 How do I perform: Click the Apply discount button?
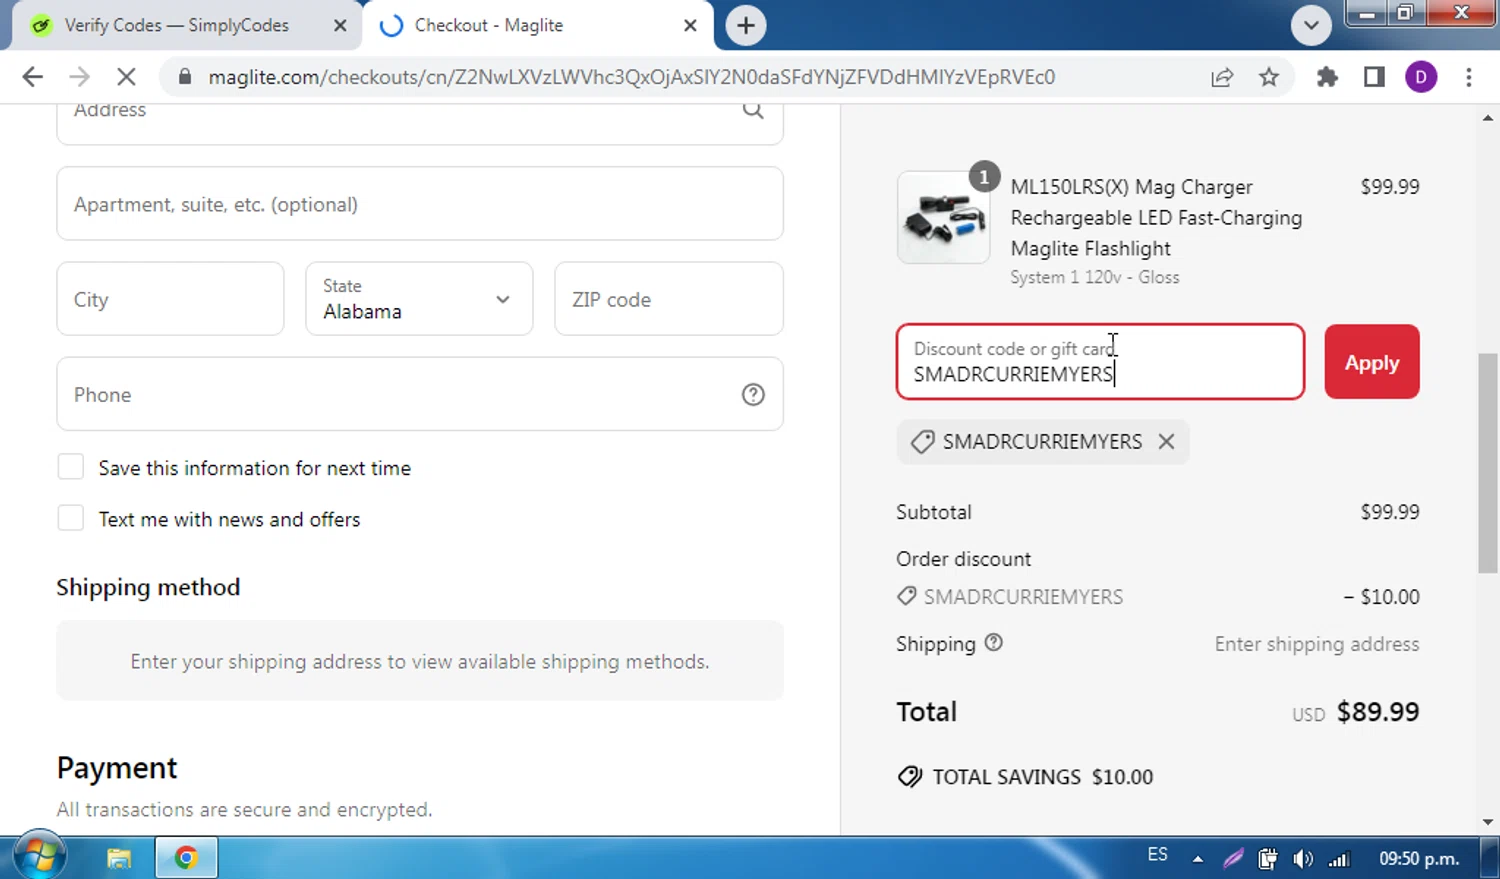(x=1372, y=362)
